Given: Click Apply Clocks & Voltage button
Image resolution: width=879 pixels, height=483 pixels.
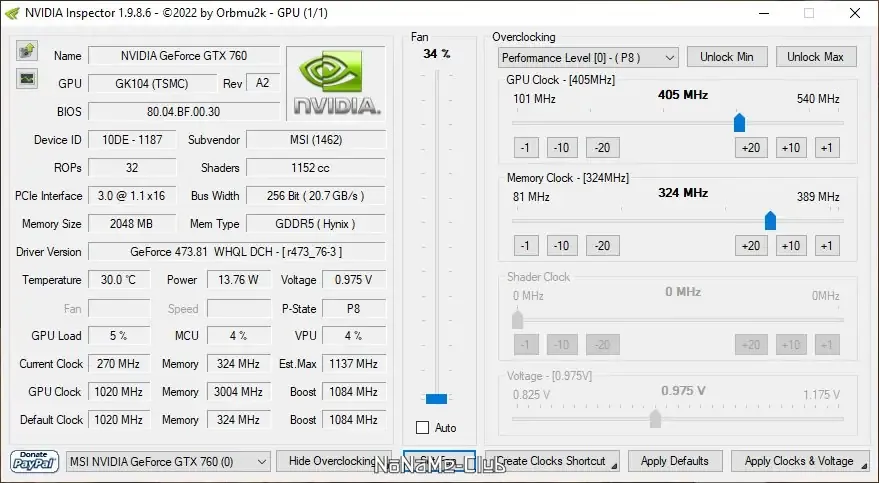Looking at the screenshot, I should 800,461.
